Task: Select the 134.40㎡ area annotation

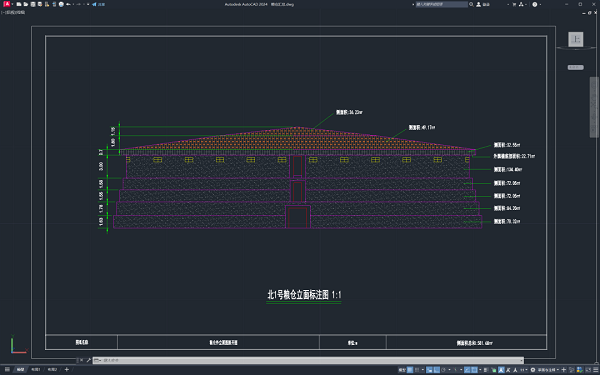Action: click(x=508, y=169)
